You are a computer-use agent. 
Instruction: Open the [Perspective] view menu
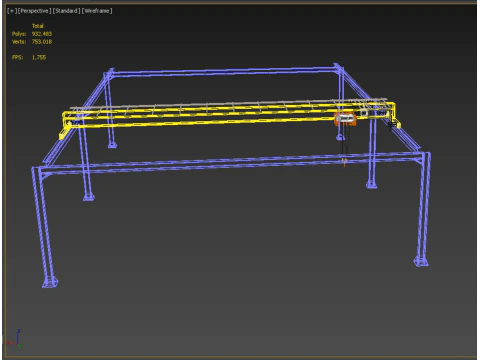(34, 11)
